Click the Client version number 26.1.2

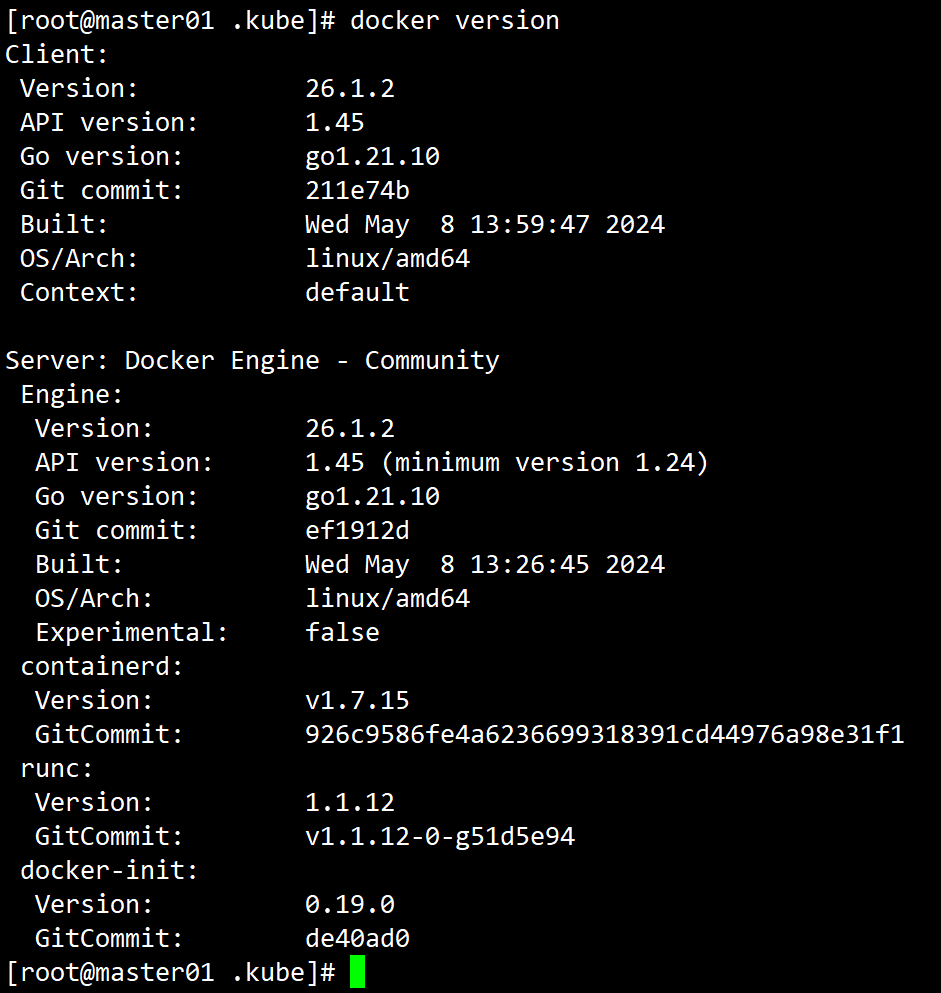click(x=350, y=89)
